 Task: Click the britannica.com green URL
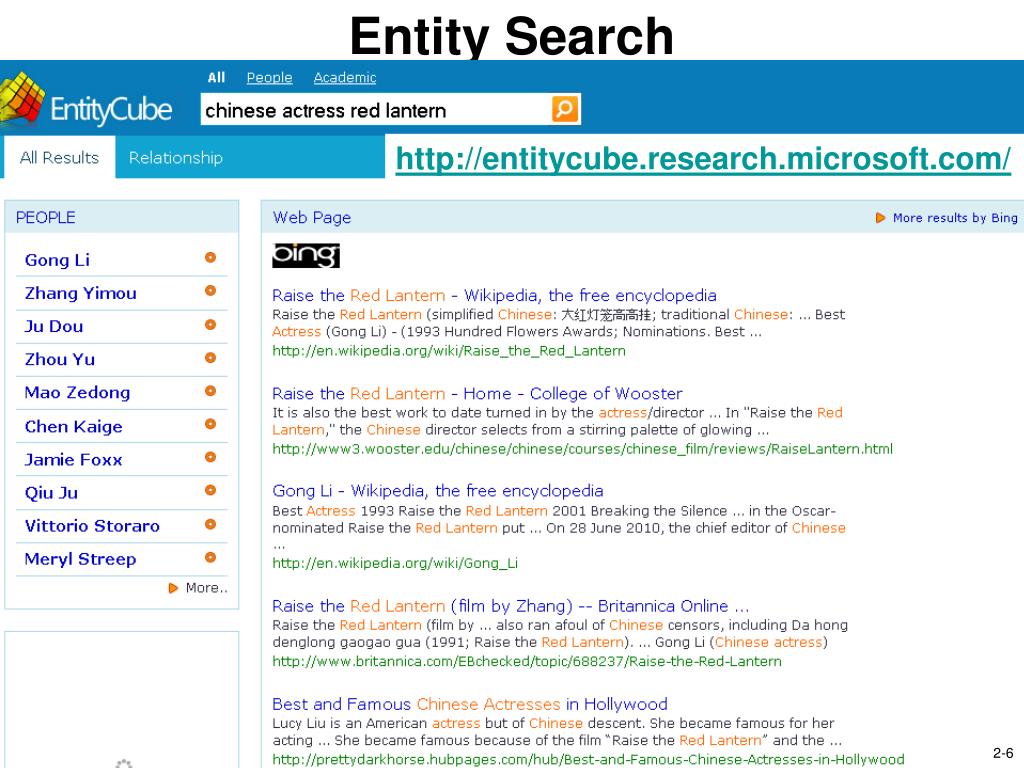(527, 662)
